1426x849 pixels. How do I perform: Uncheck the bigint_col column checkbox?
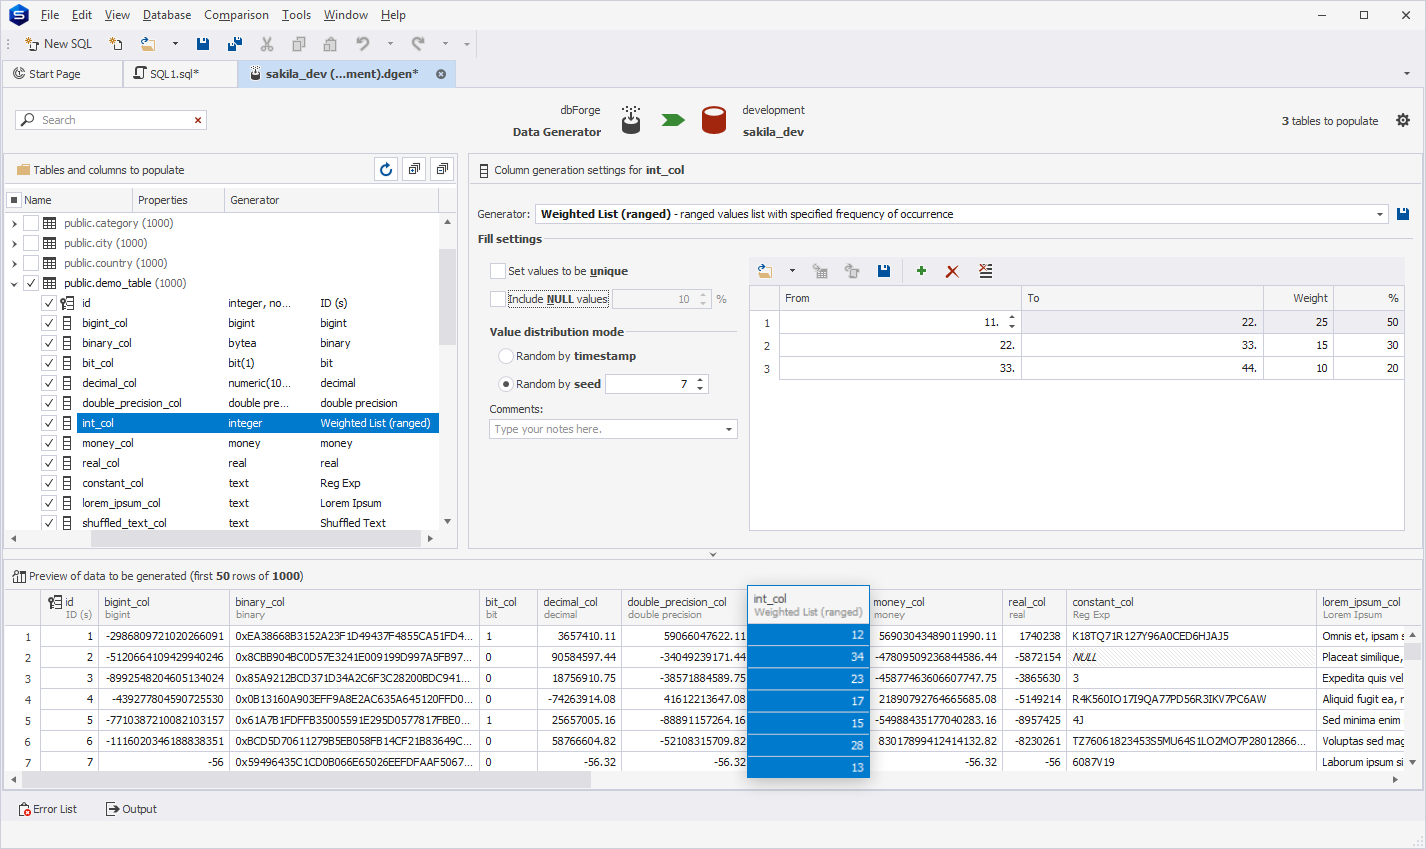49,323
